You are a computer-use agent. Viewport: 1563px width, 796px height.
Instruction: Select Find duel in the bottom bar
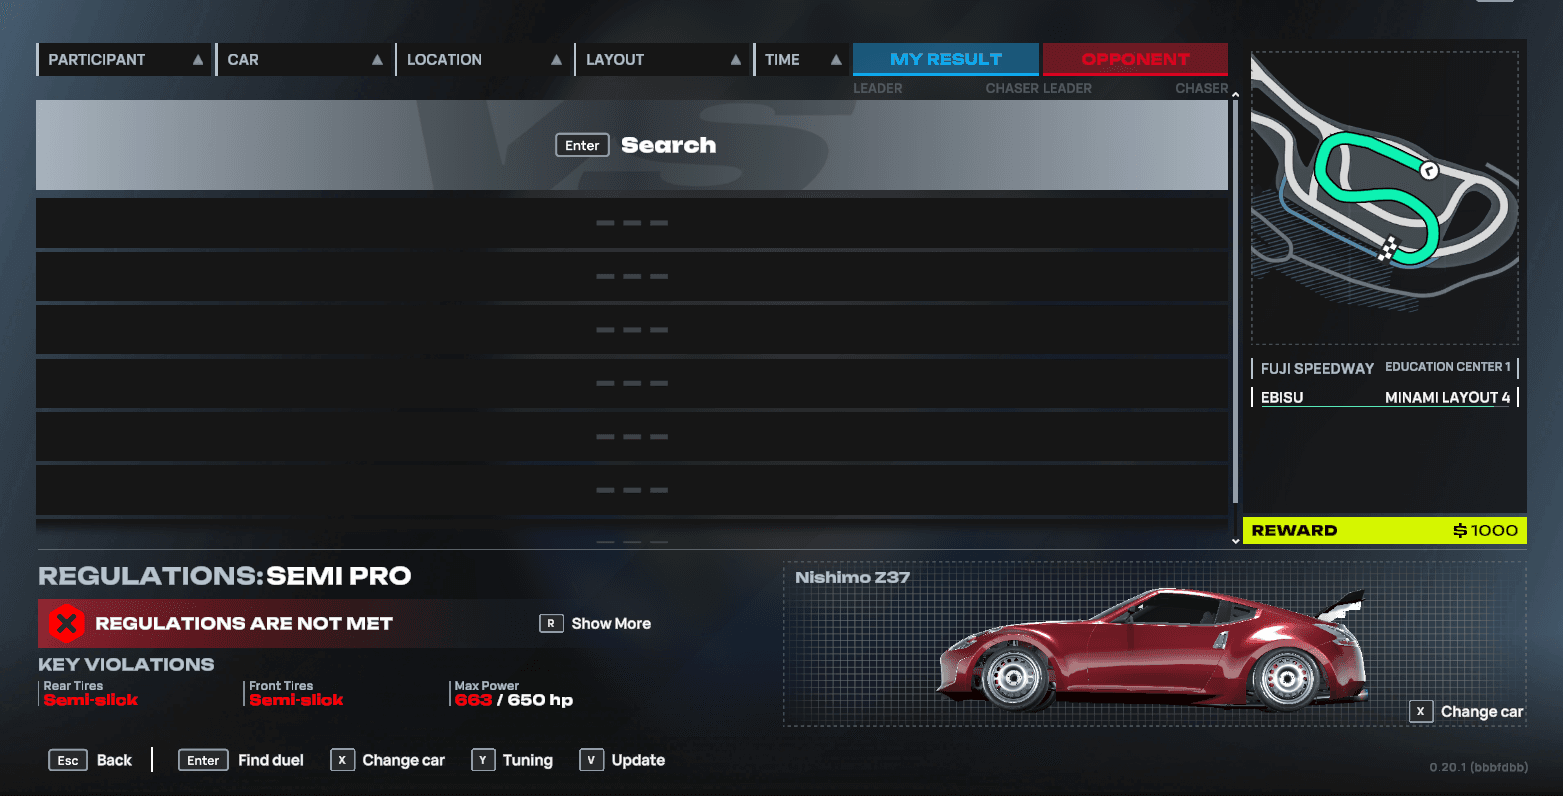(x=271, y=760)
